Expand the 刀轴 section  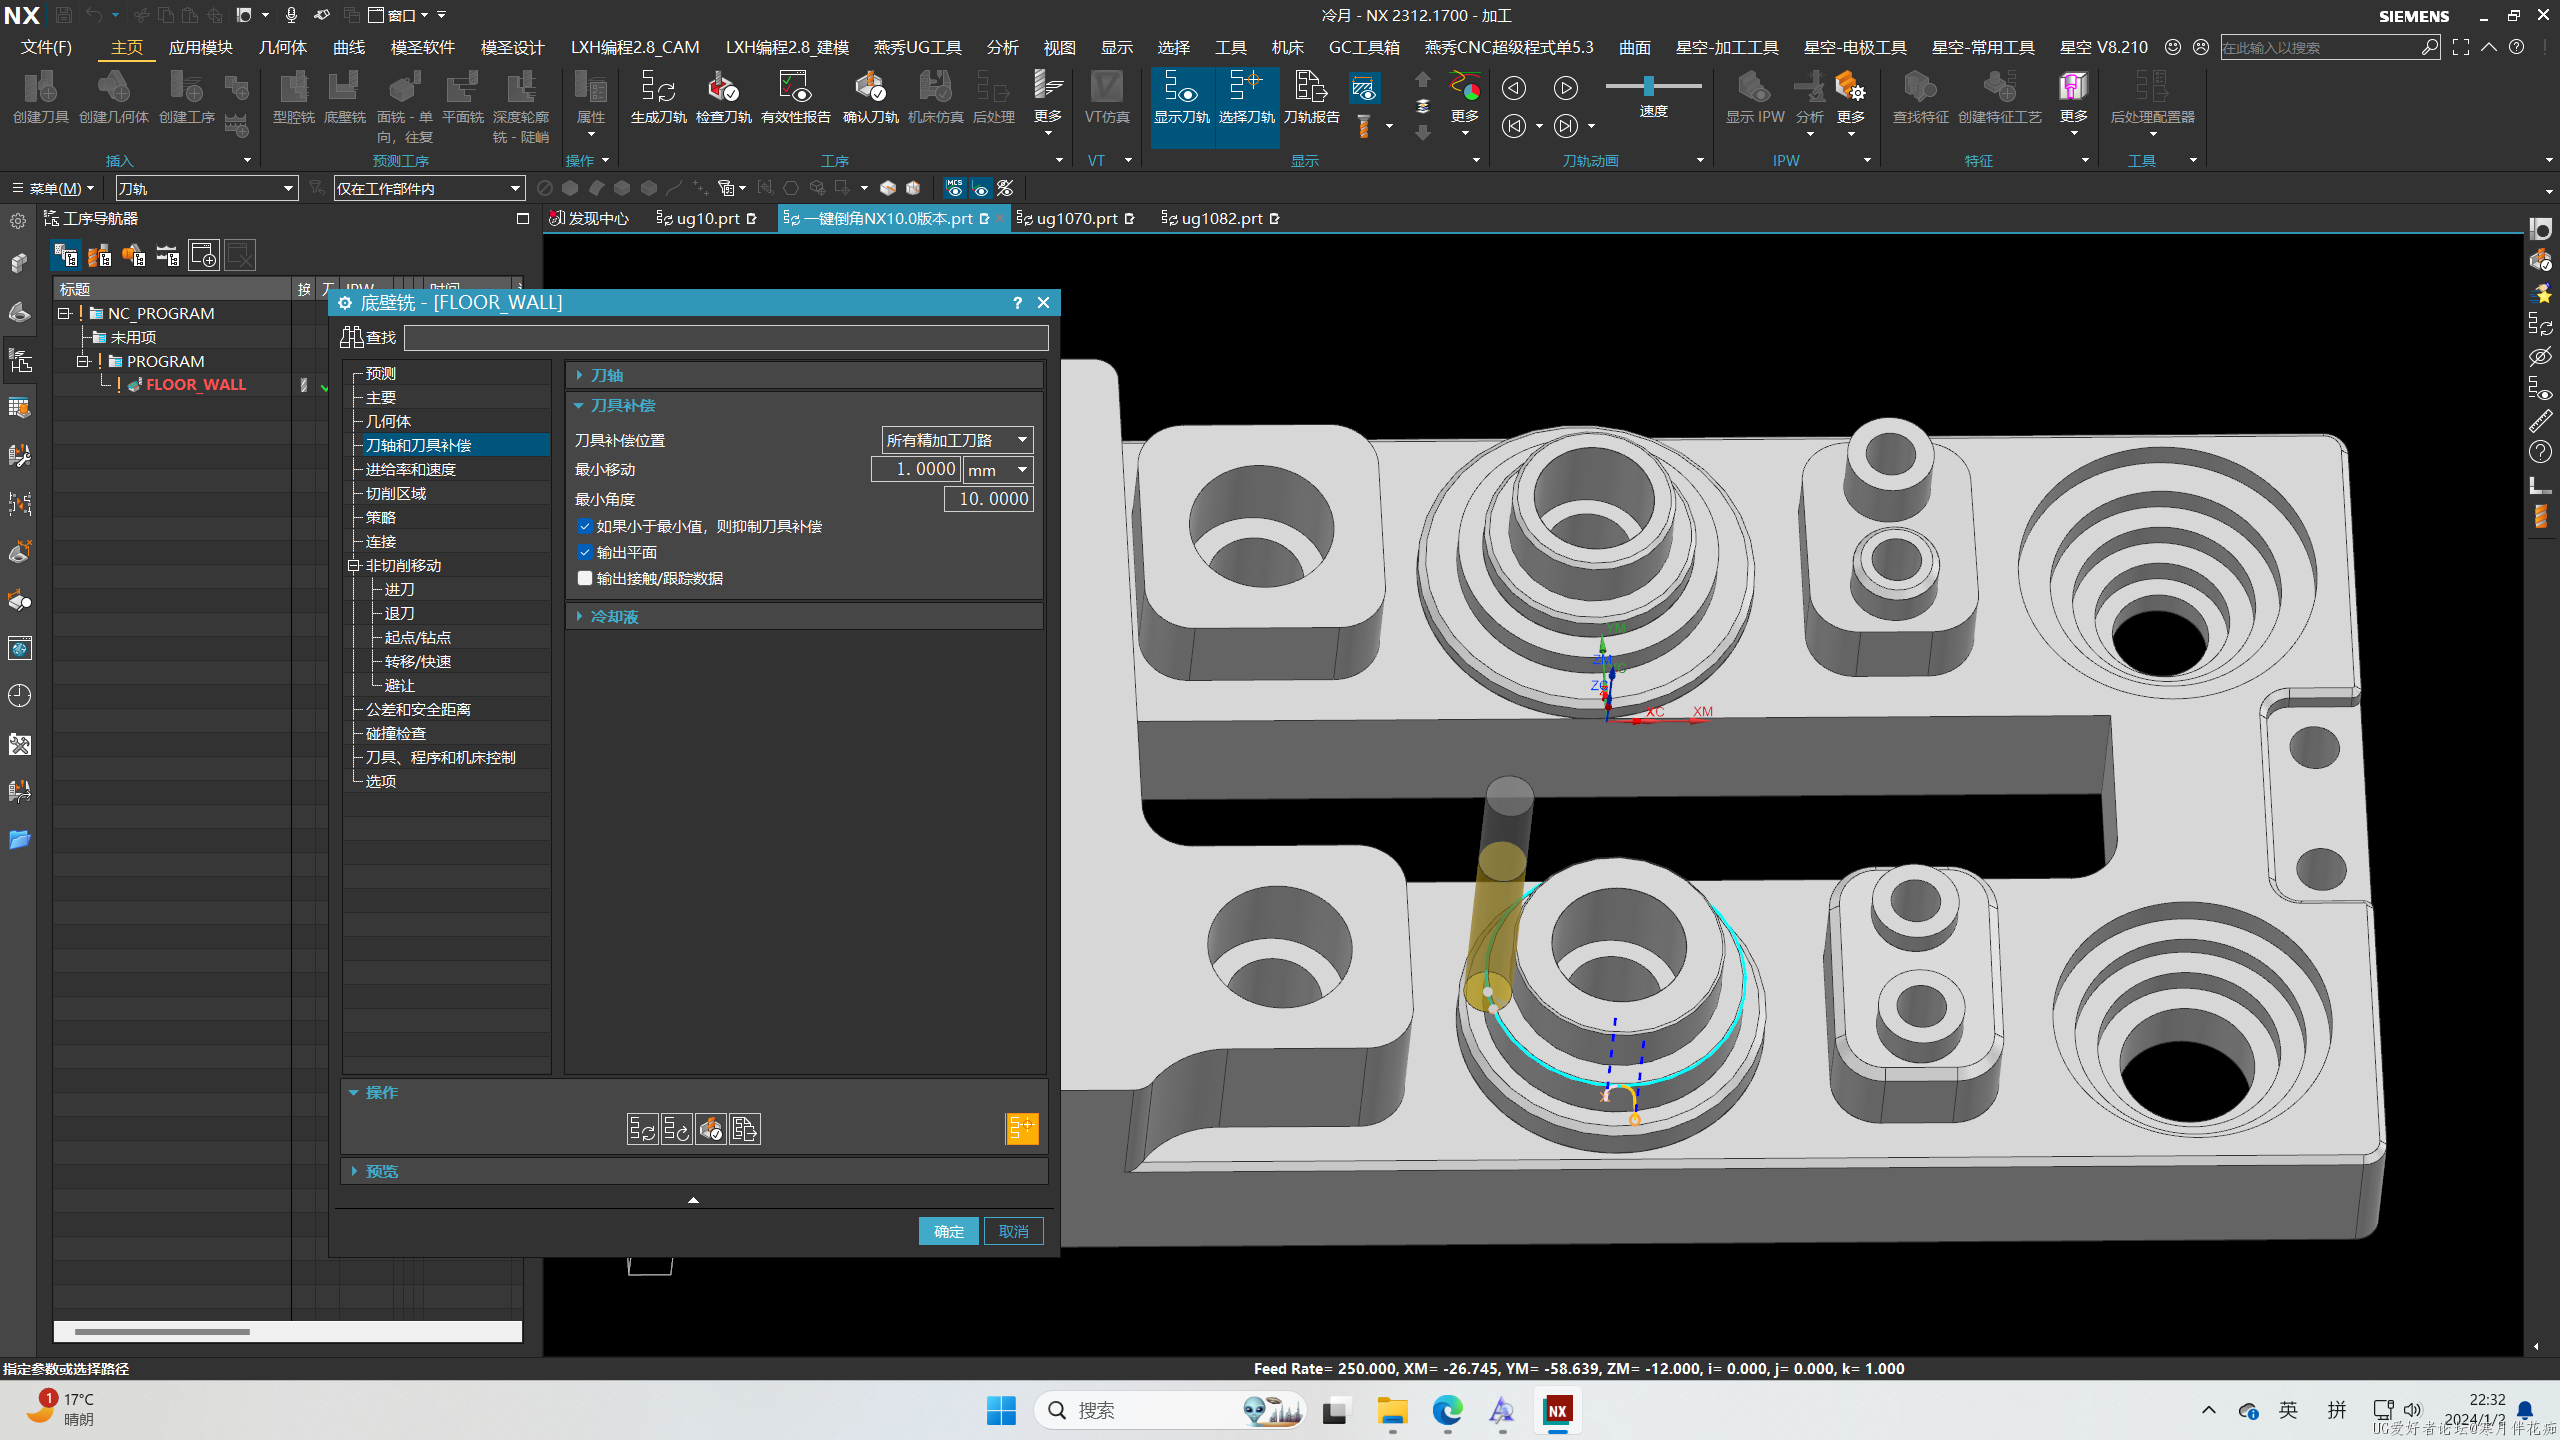(806, 375)
